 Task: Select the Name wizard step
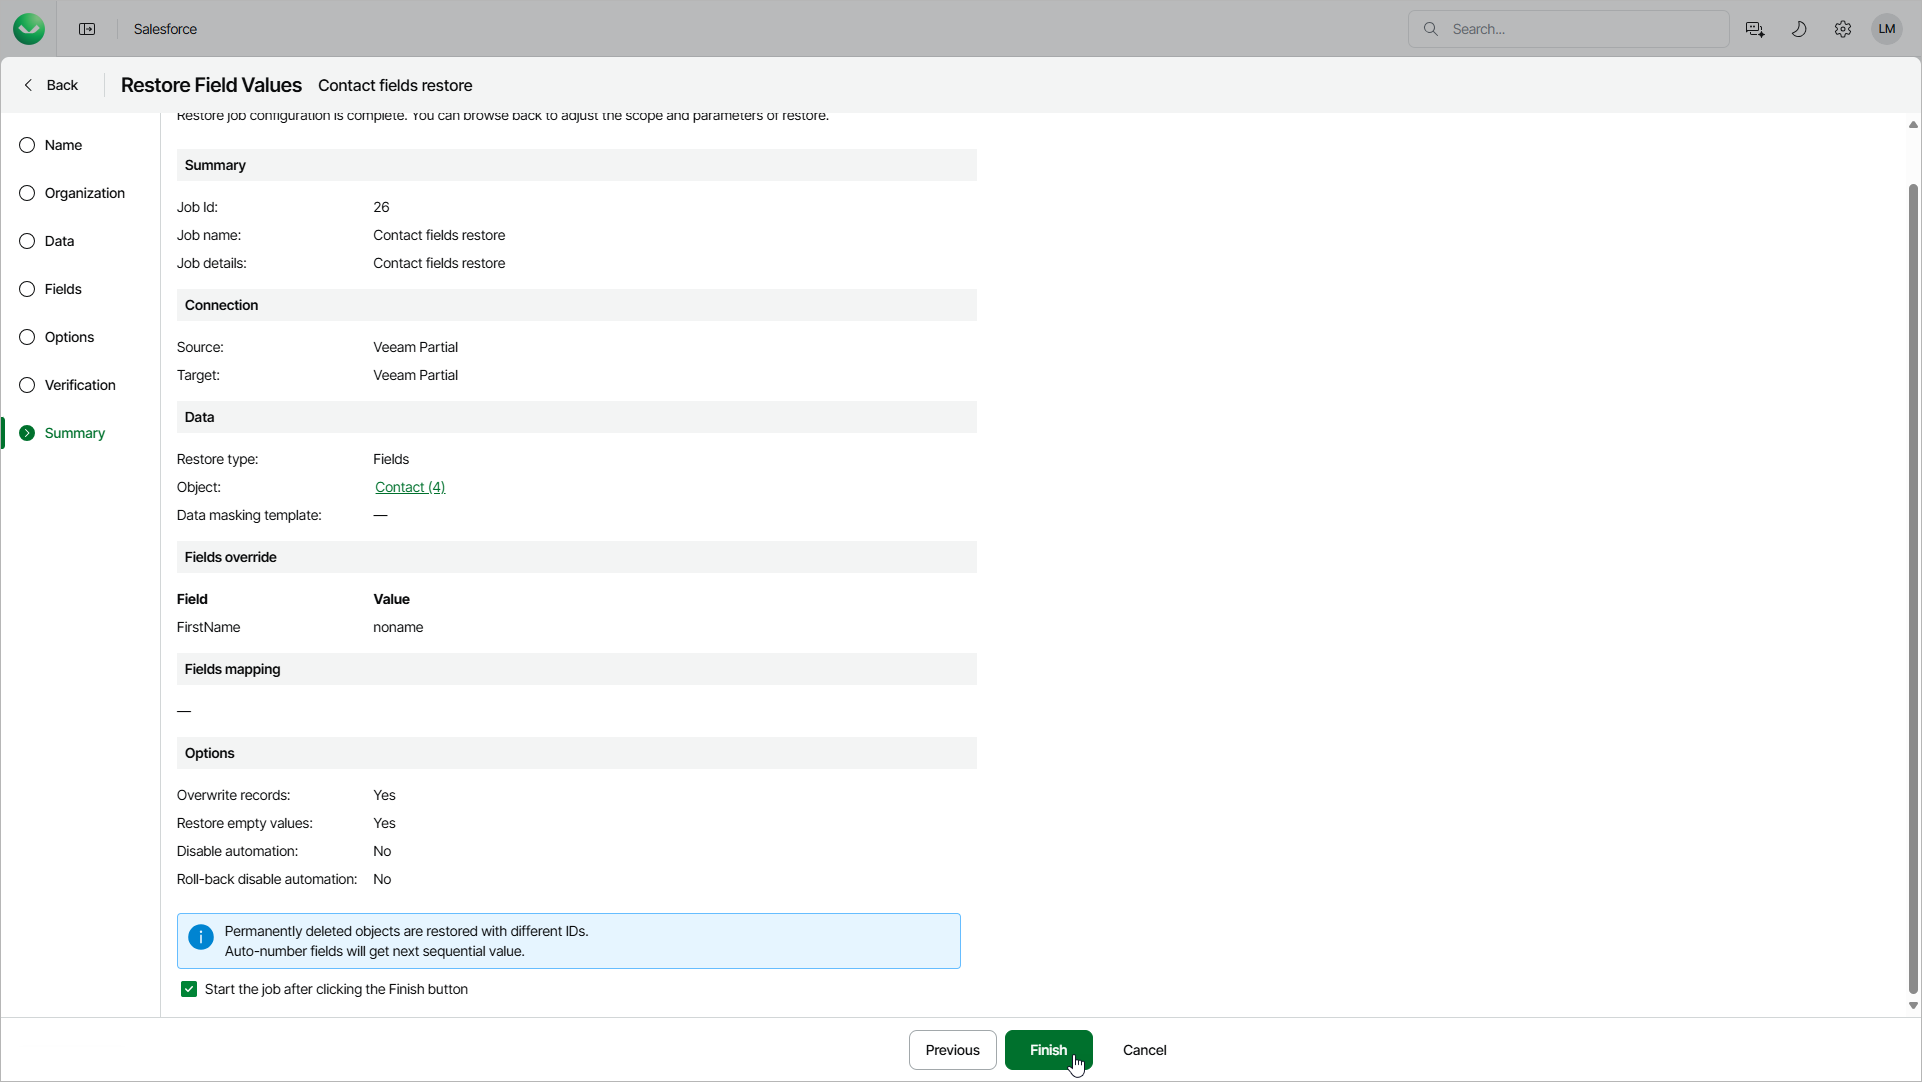click(63, 145)
